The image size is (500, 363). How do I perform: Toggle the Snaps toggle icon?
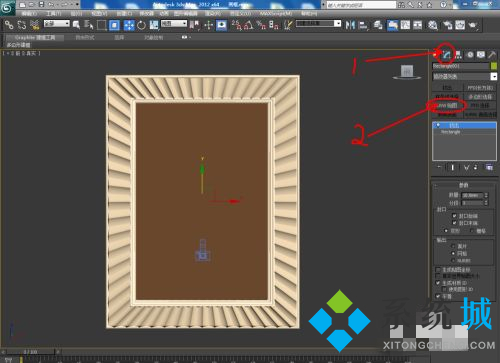236,25
